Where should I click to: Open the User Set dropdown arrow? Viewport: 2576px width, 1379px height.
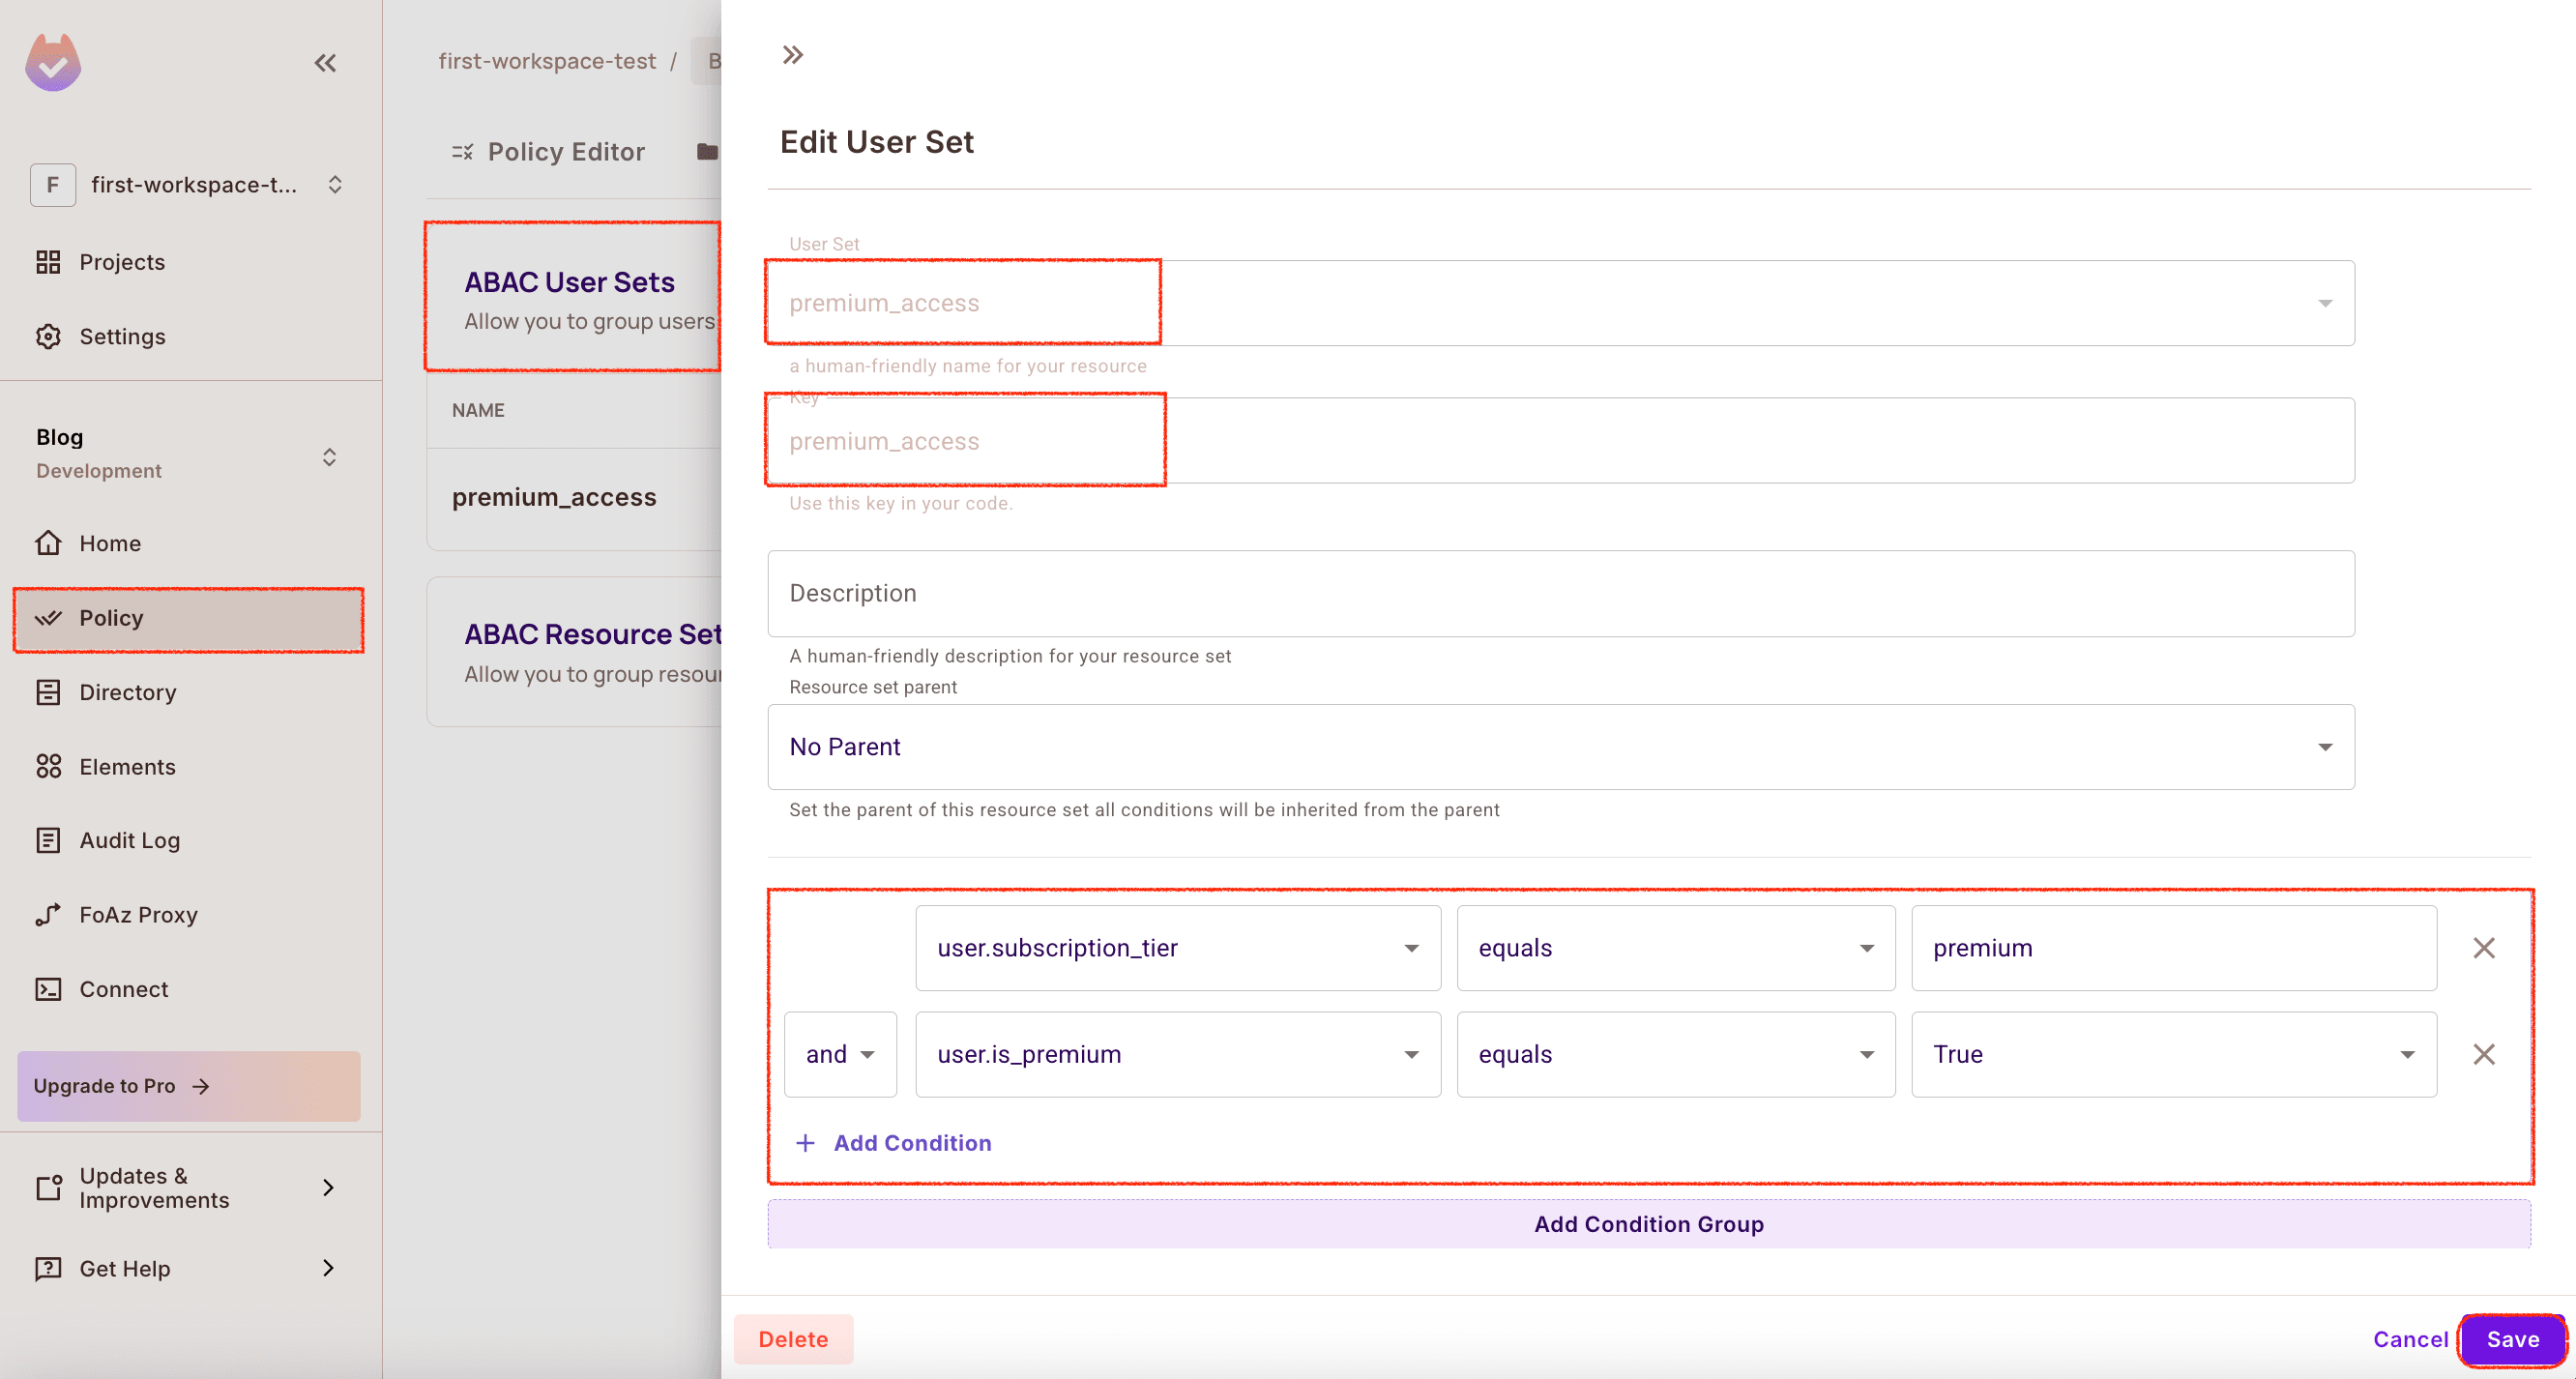pos(2325,303)
